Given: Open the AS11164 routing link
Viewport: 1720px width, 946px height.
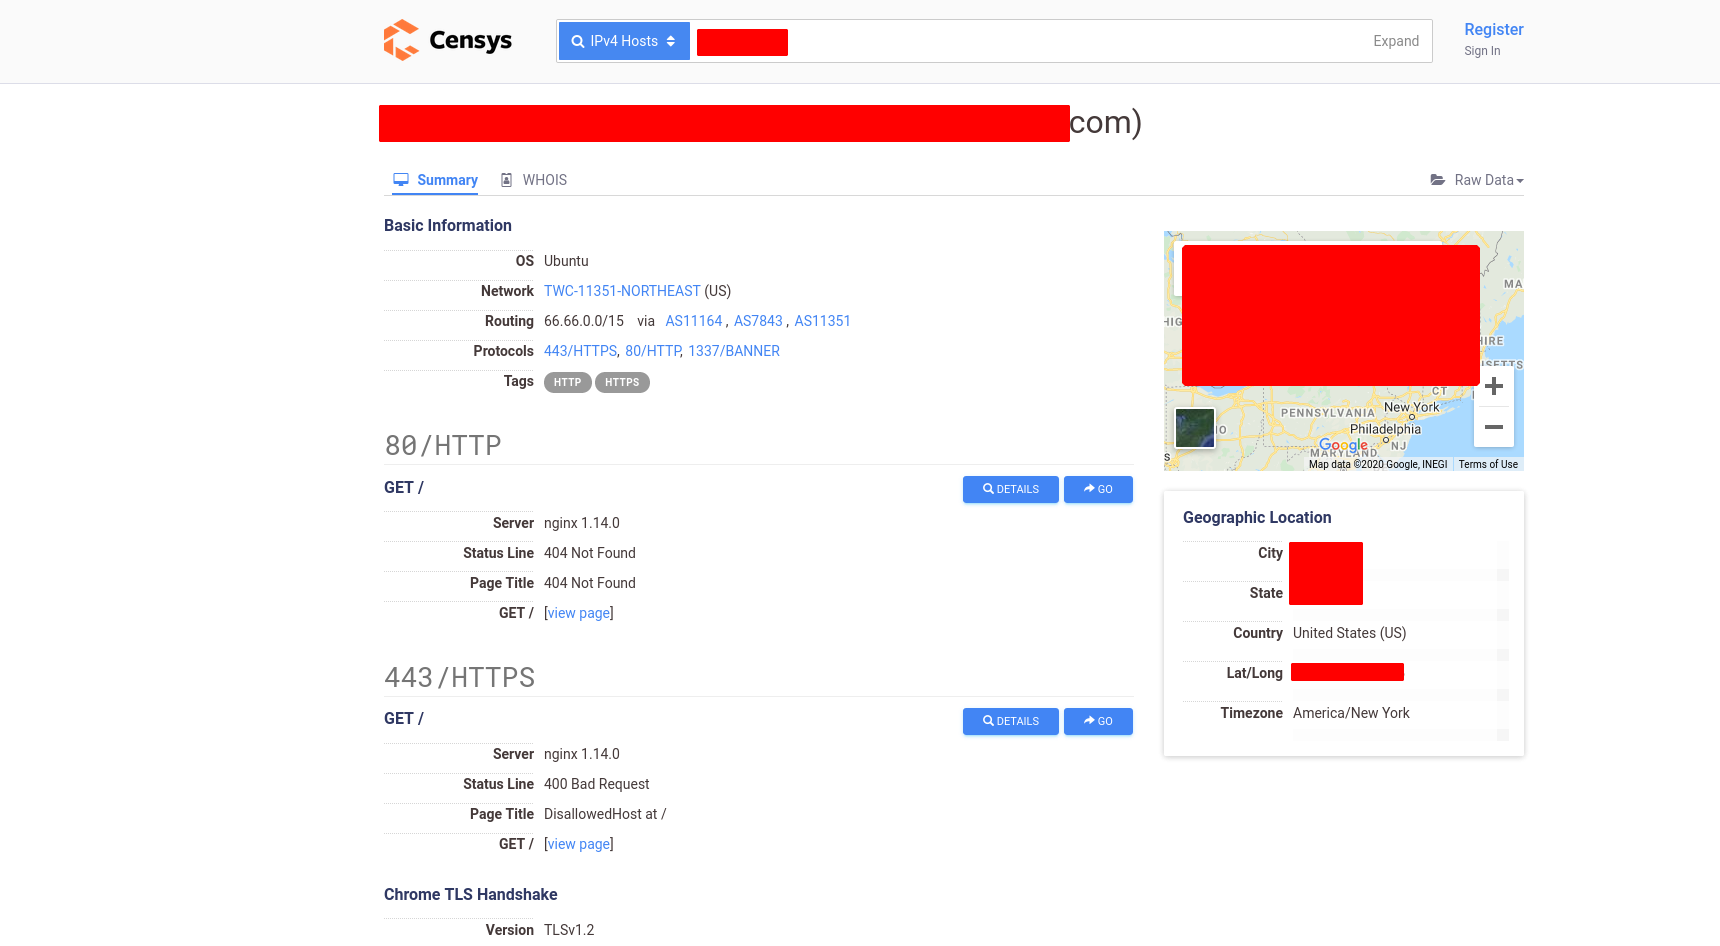Looking at the screenshot, I should (694, 321).
